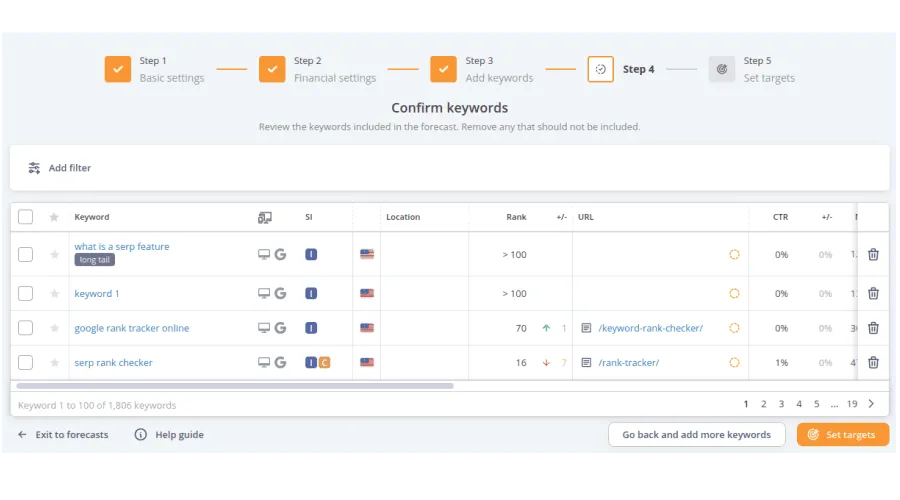Select the 'serp rank checker' row checkbox
The height and width of the screenshot is (500, 900).
tap(26, 363)
